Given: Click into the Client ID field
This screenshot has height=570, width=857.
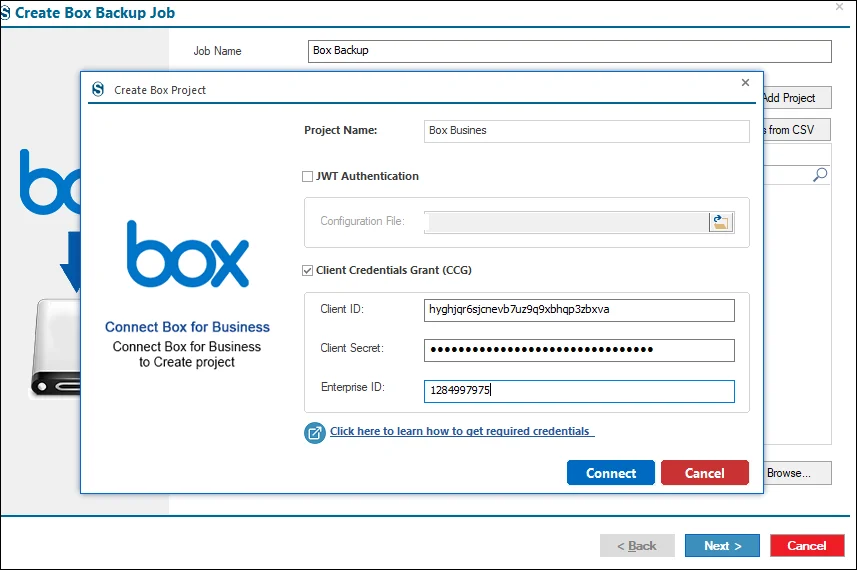Looking at the screenshot, I should point(579,310).
